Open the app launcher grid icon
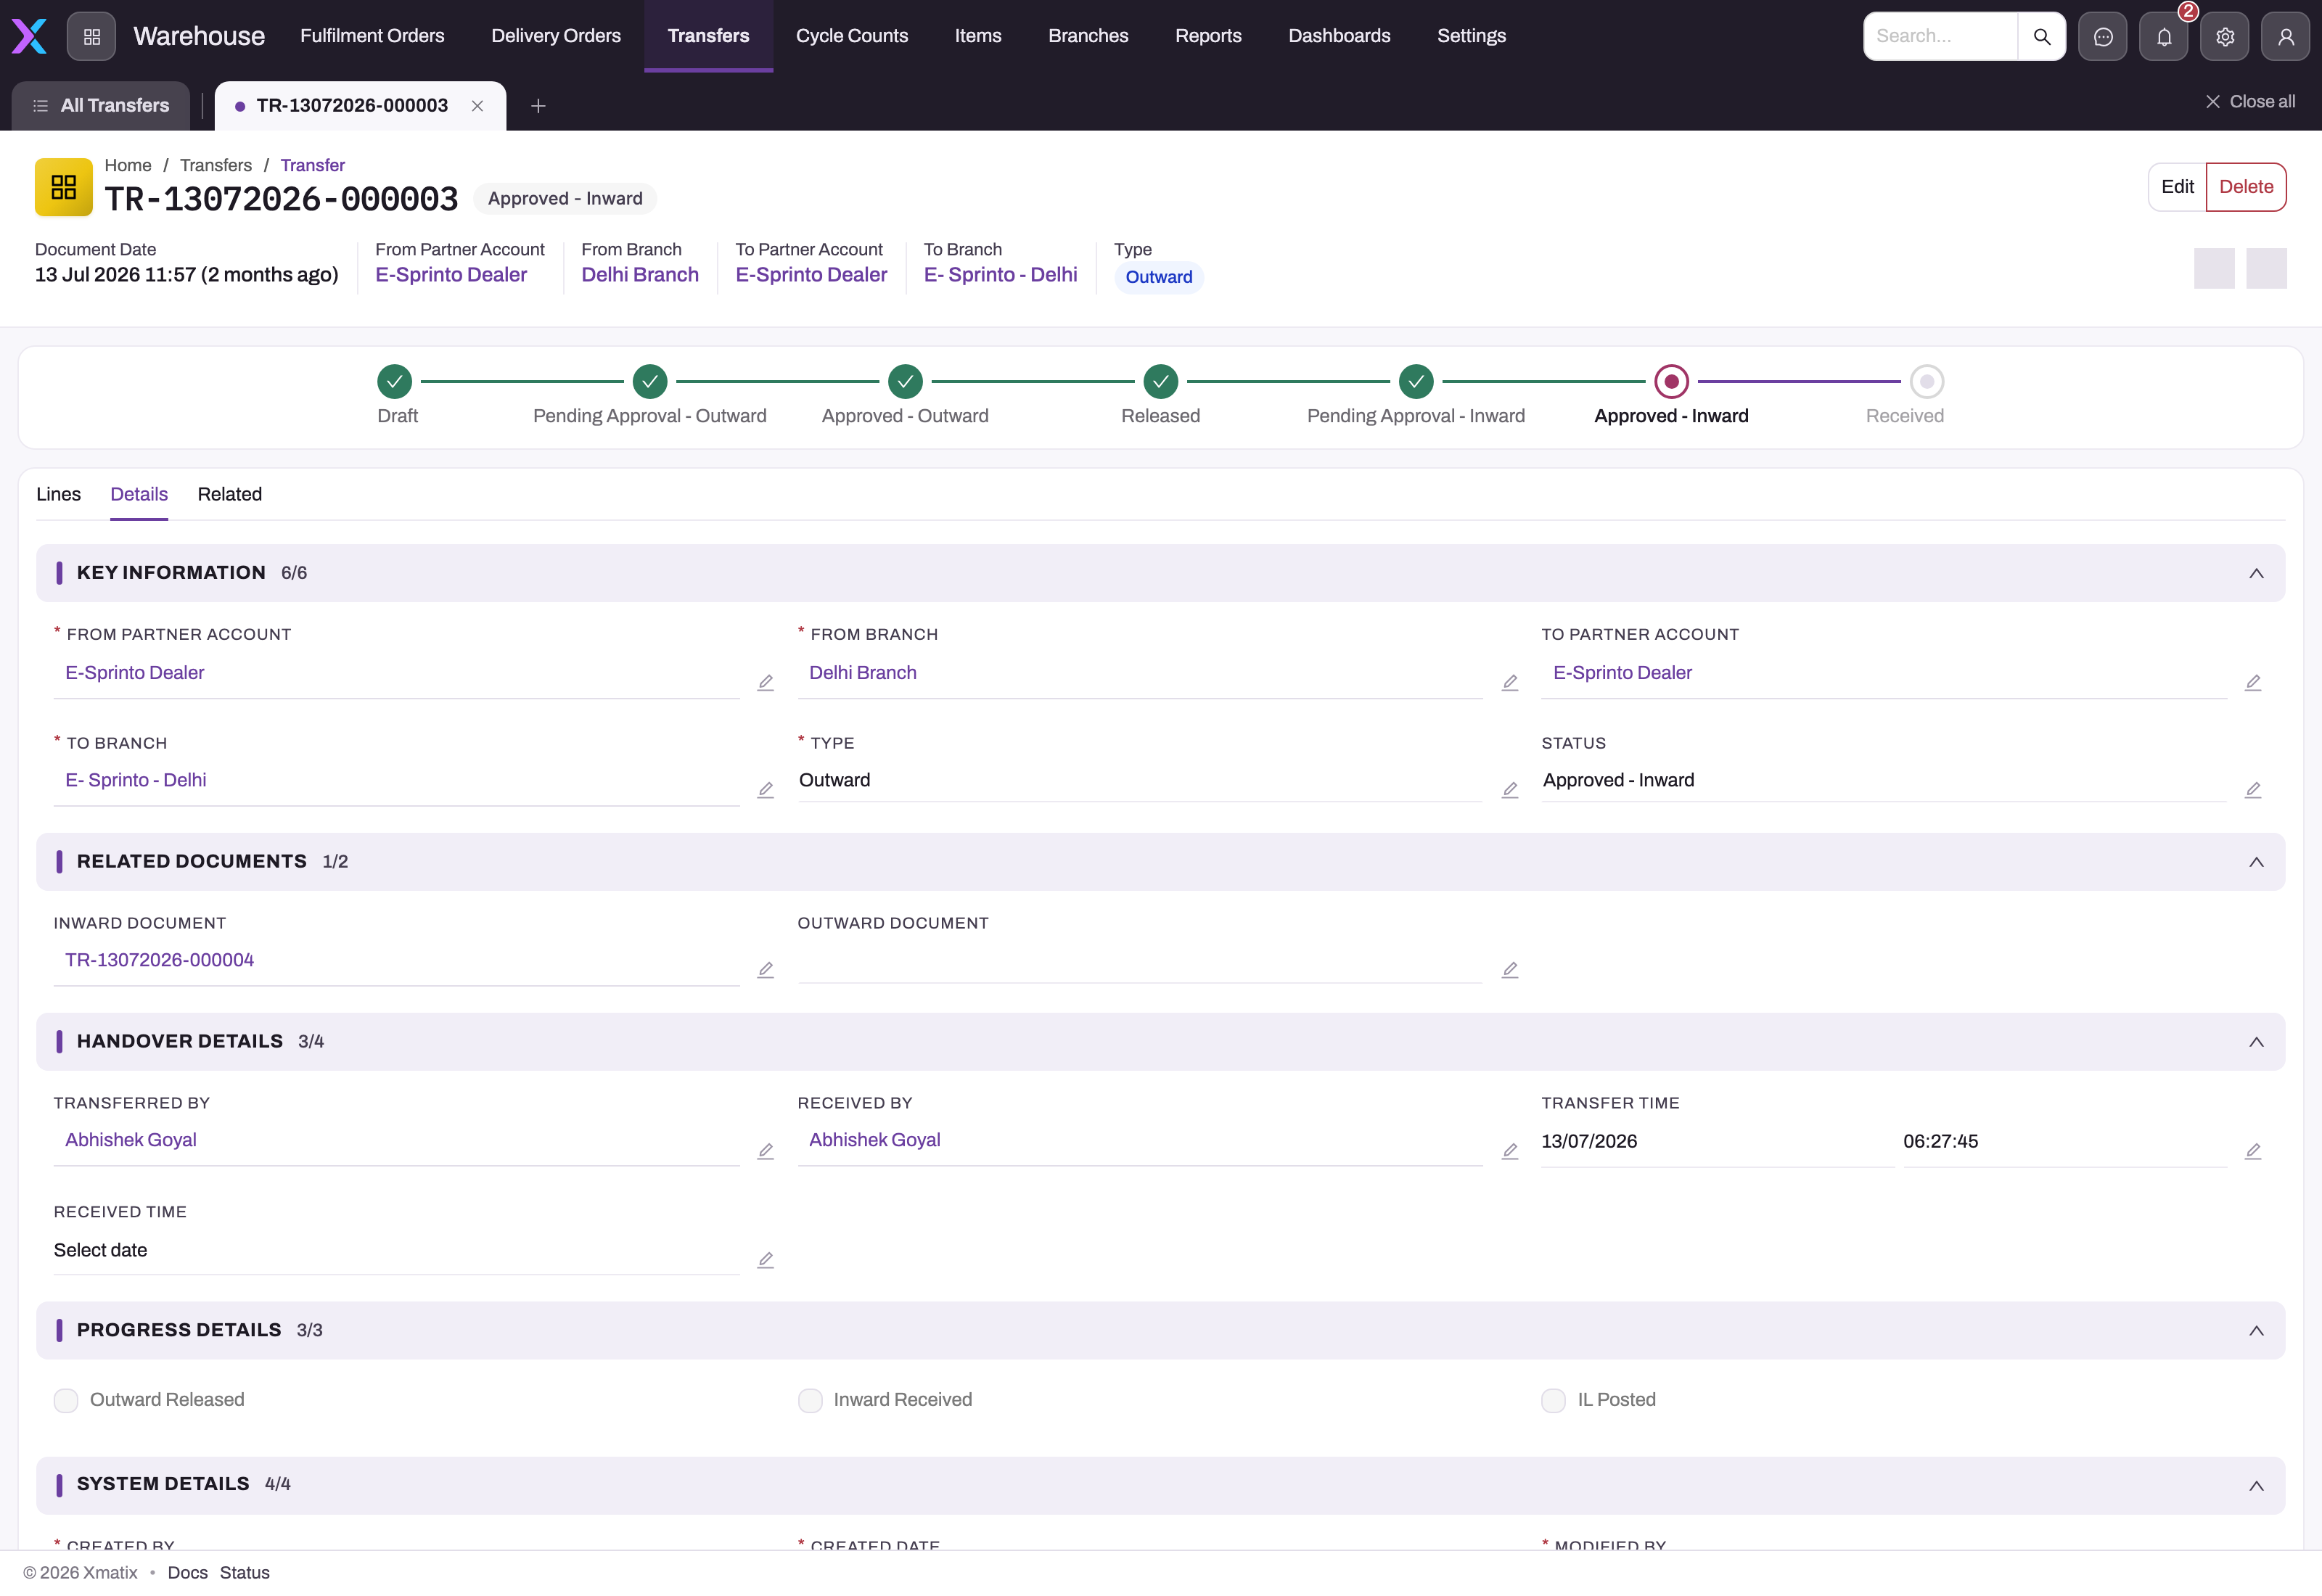2322x1596 pixels. click(91, 36)
